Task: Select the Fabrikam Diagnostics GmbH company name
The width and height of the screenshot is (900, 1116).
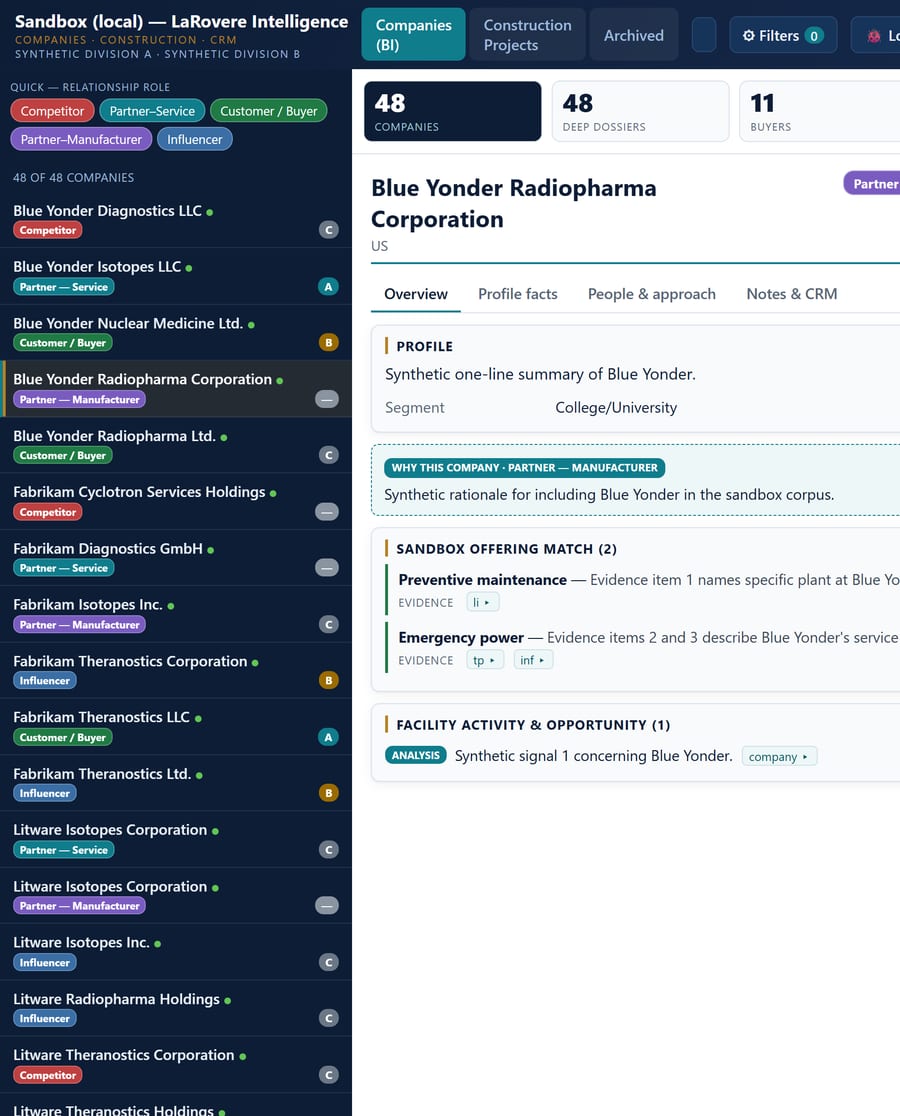Action: click(108, 549)
